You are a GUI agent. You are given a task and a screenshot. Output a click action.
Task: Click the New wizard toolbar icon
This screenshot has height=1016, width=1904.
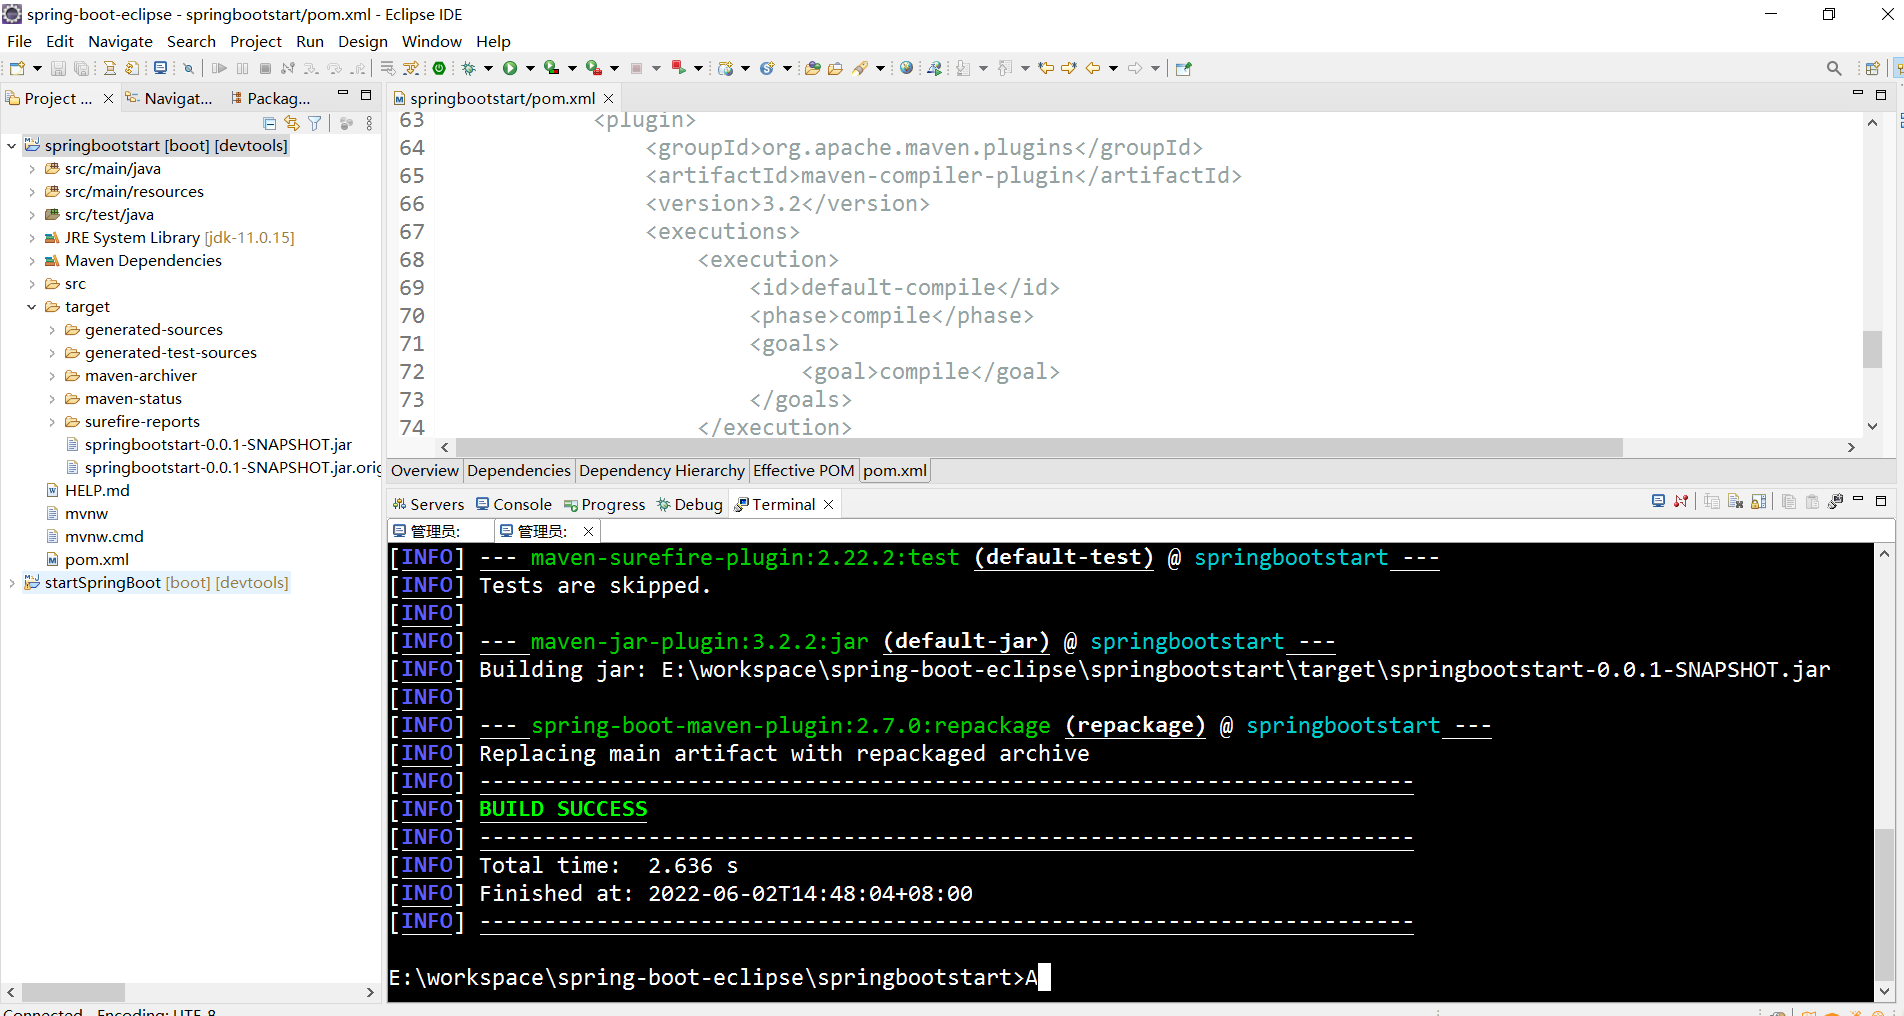click(x=17, y=68)
